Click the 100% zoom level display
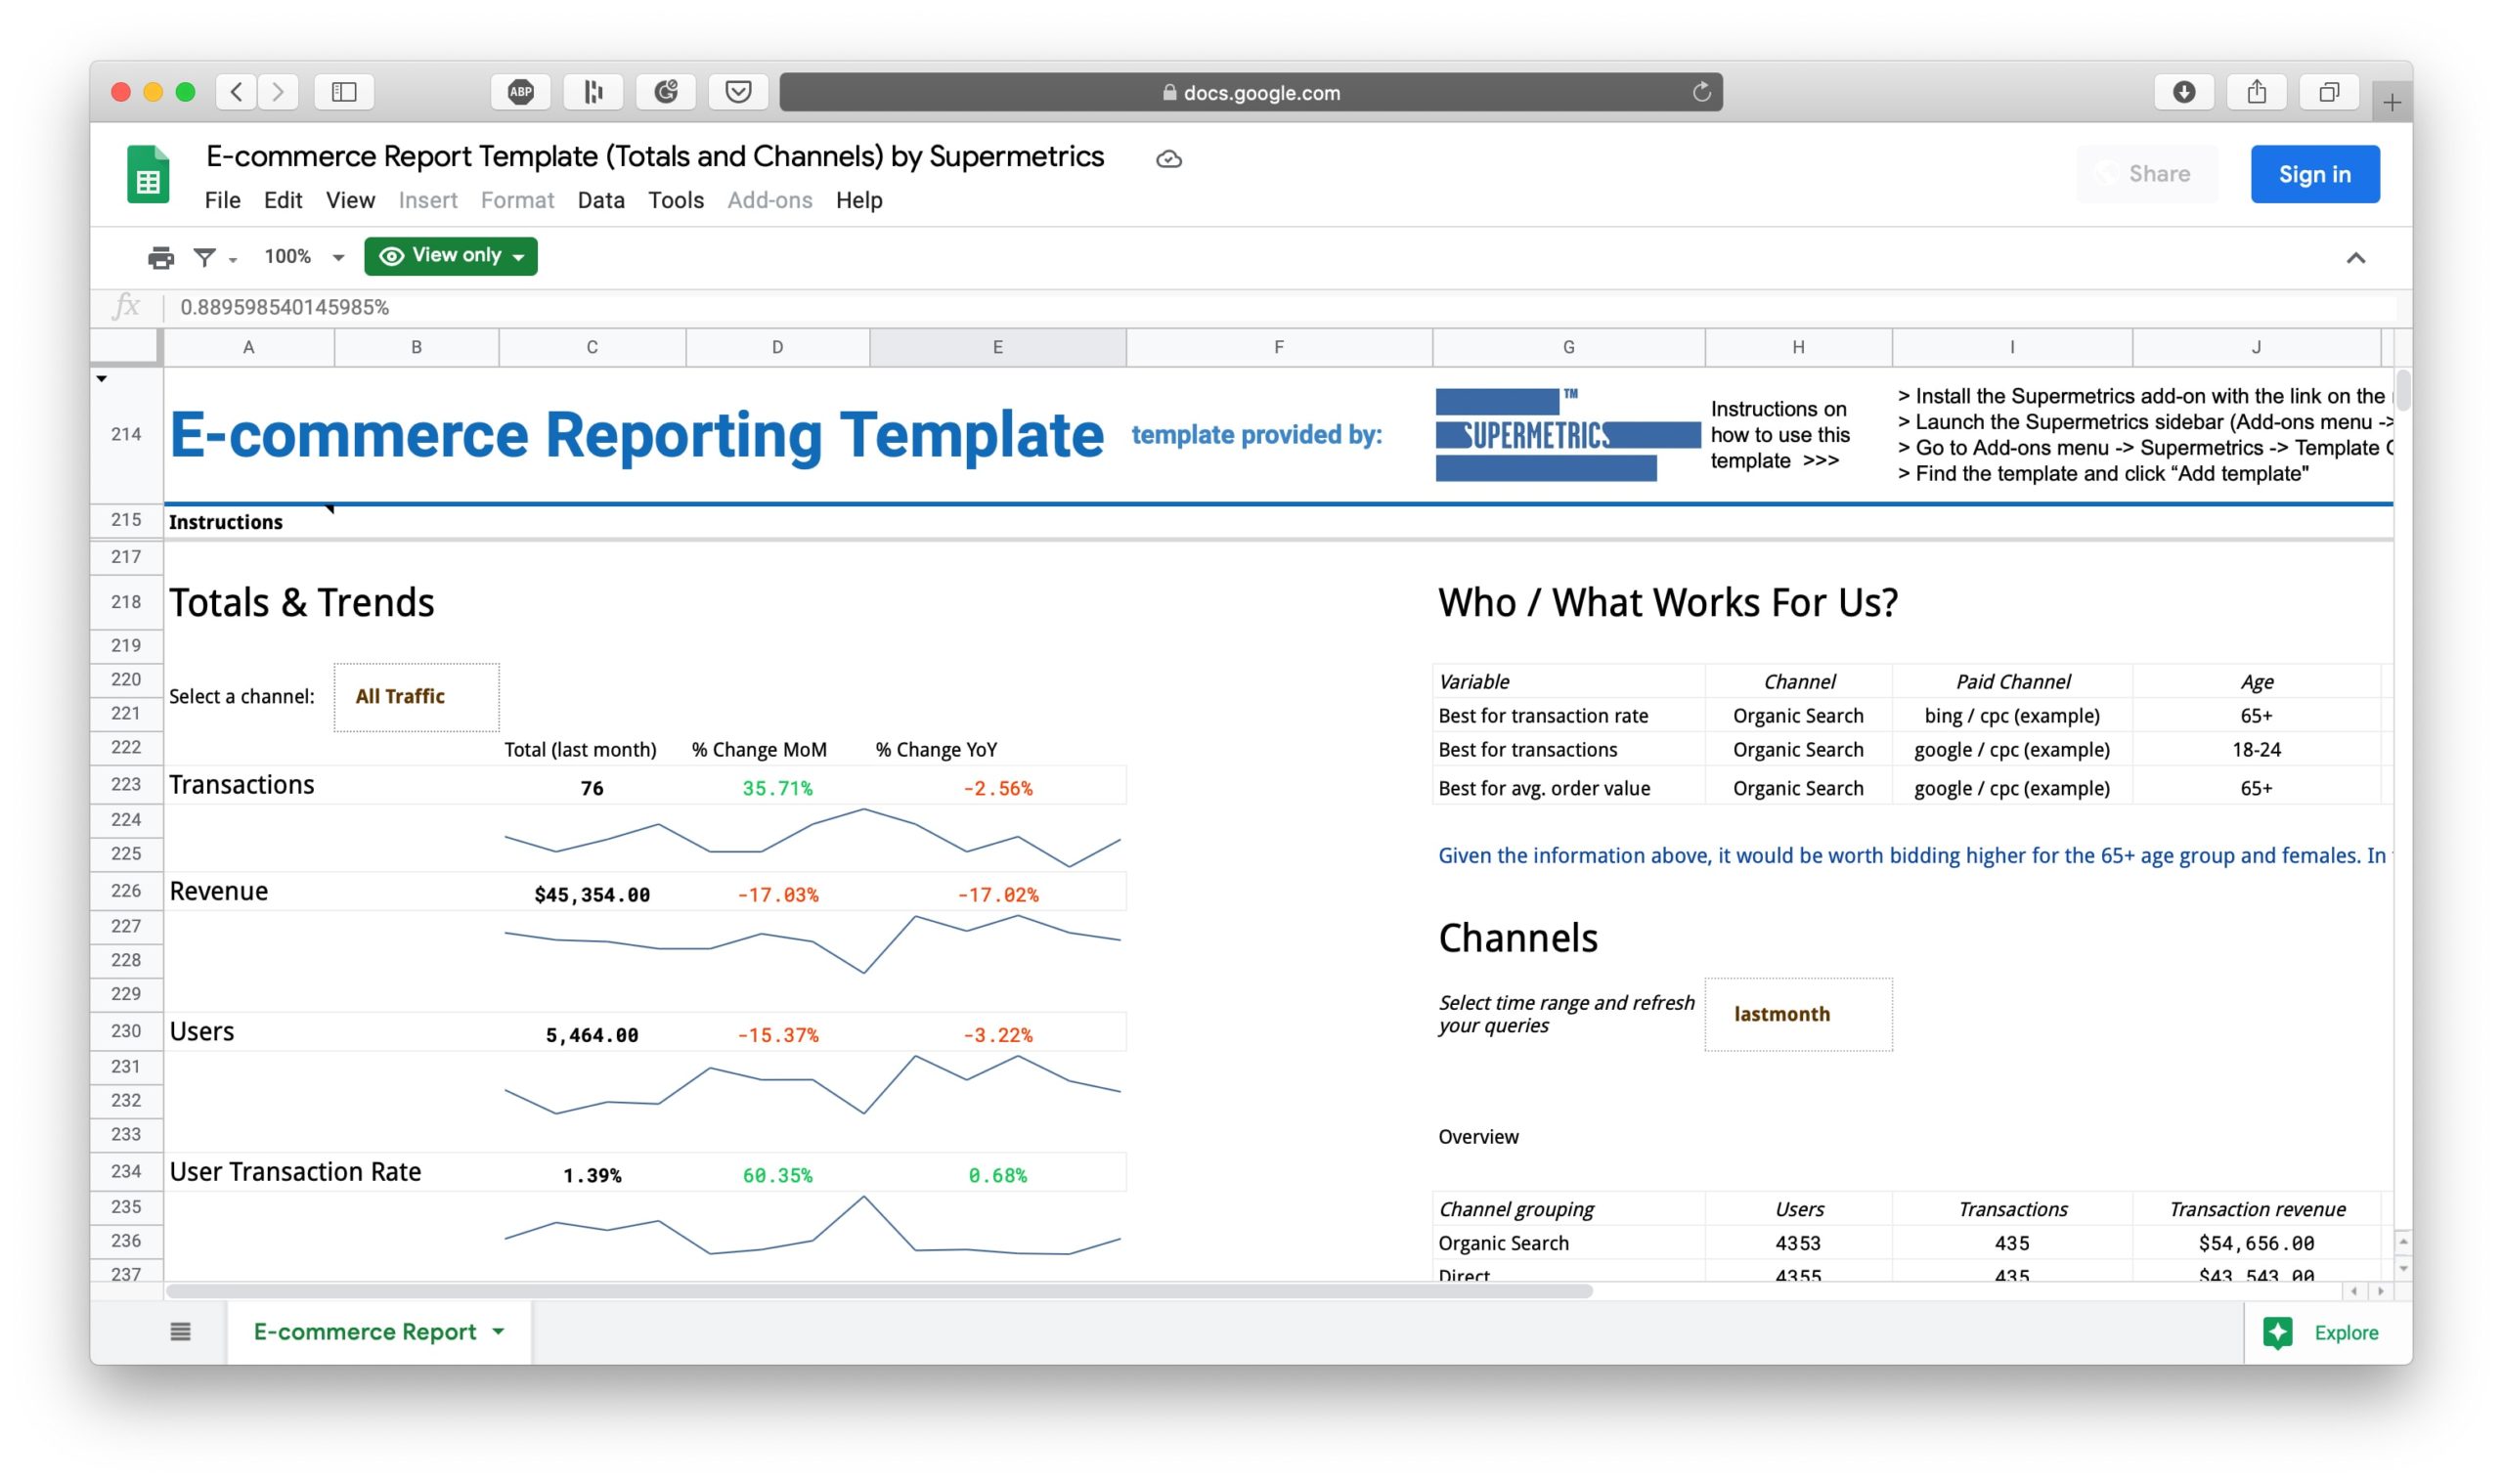Screen dimensions: 2503x1484 [x=287, y=256]
